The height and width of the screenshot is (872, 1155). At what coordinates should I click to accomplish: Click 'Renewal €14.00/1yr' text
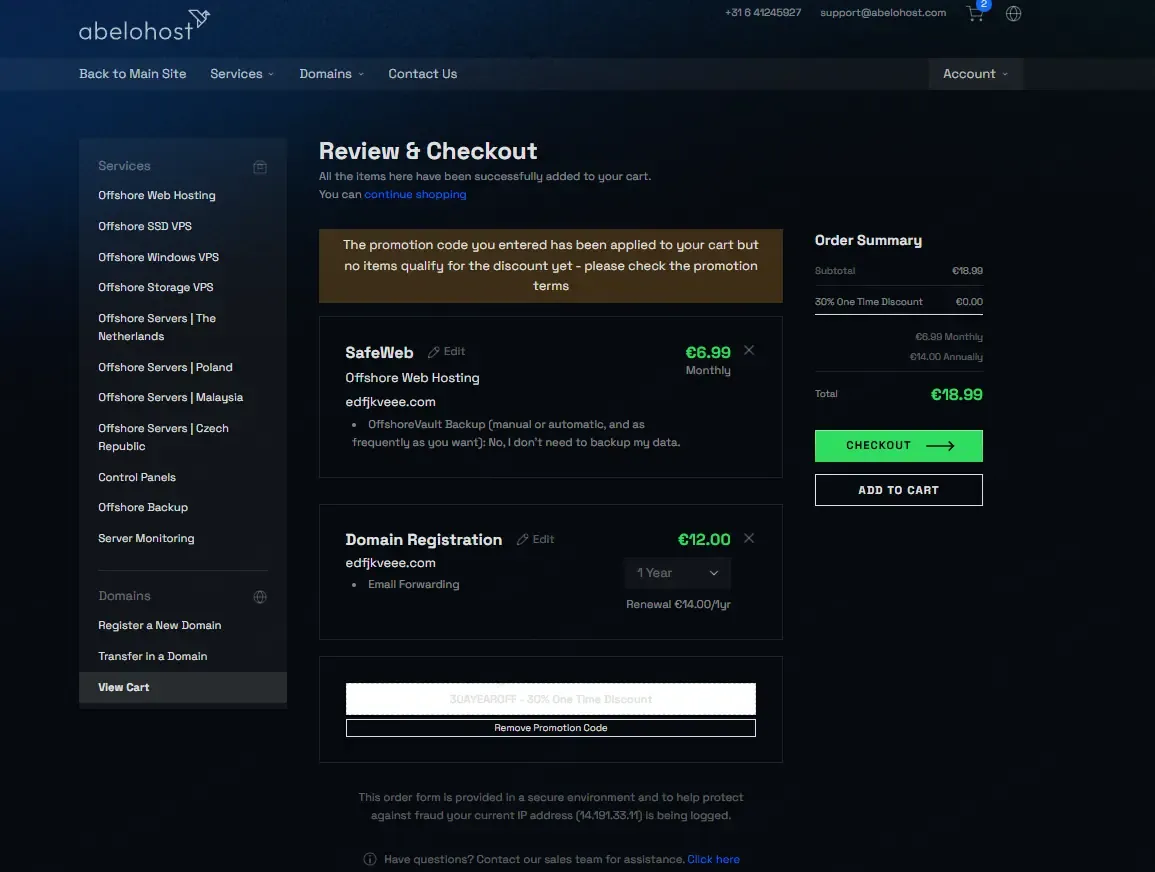tap(678, 604)
